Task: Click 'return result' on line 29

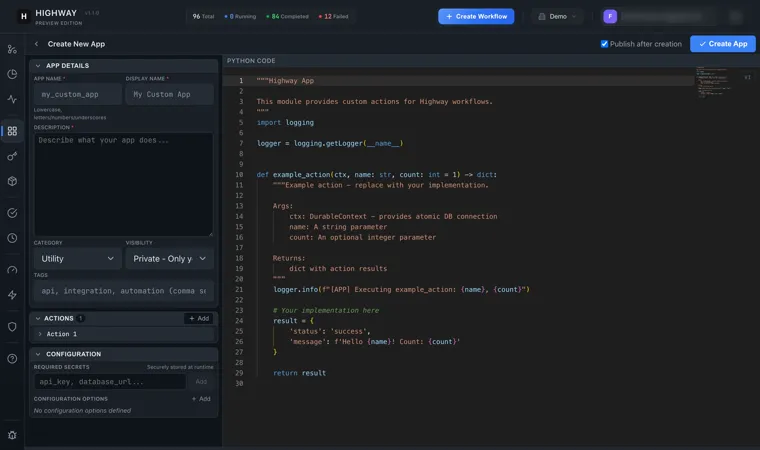Action: pos(300,373)
